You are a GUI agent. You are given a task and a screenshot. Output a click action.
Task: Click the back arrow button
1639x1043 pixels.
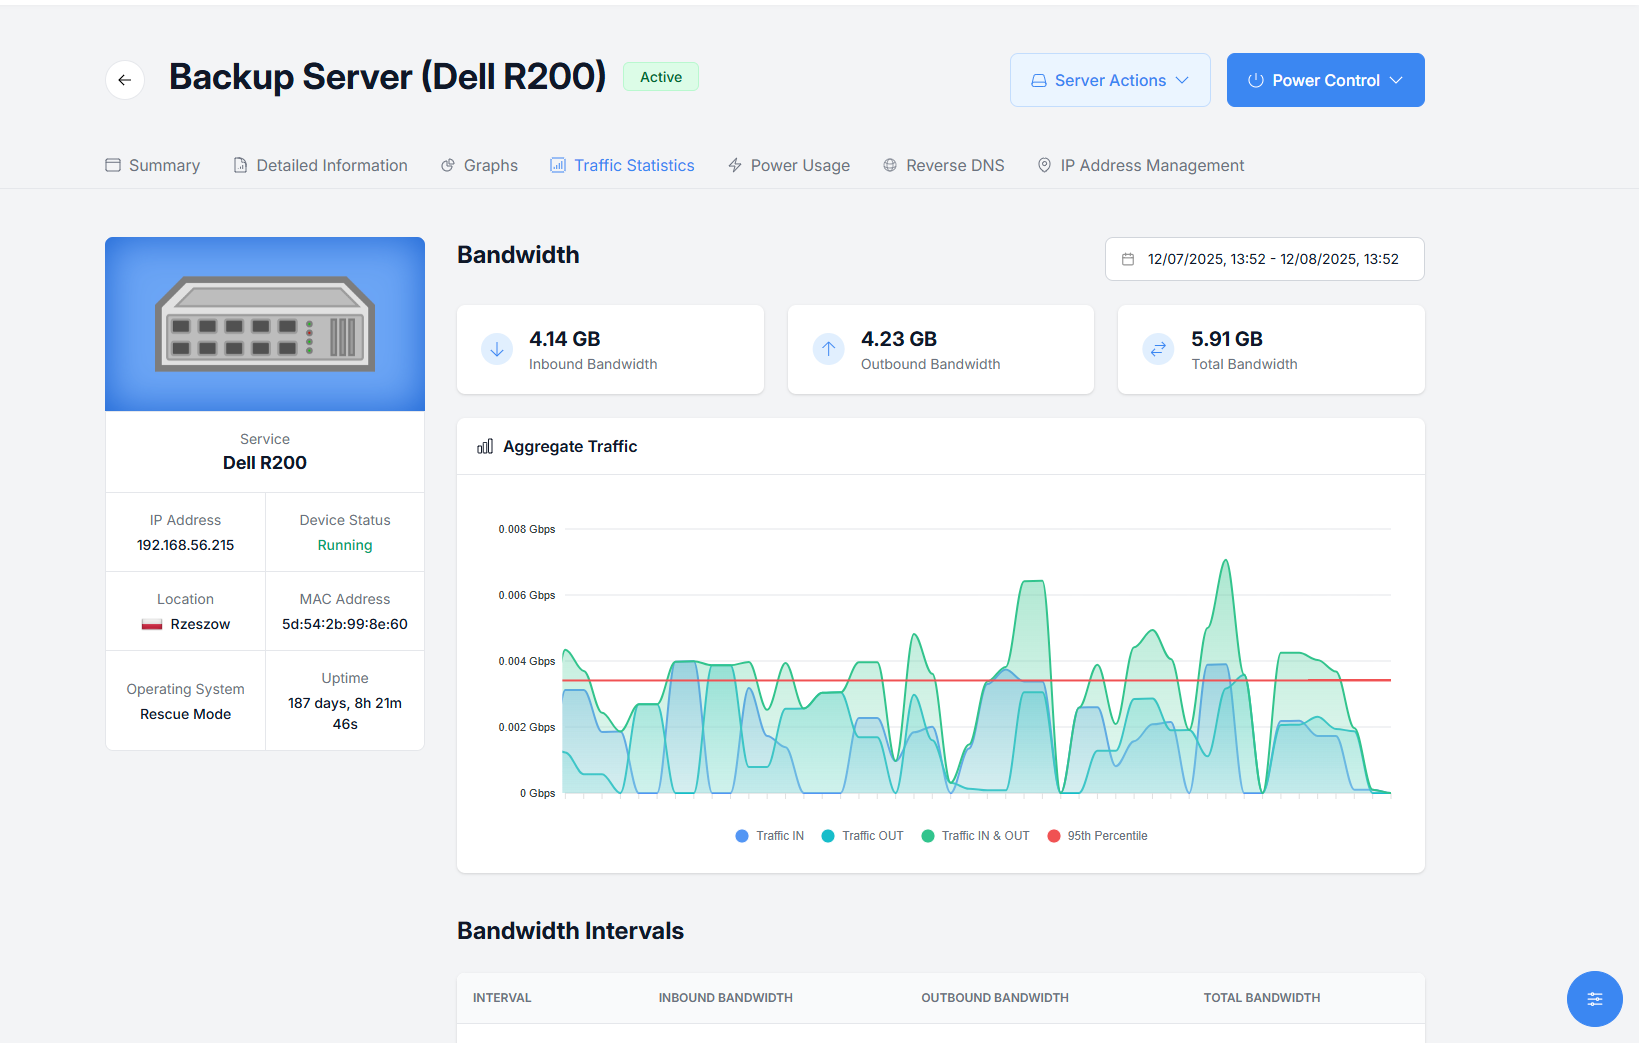click(x=125, y=80)
